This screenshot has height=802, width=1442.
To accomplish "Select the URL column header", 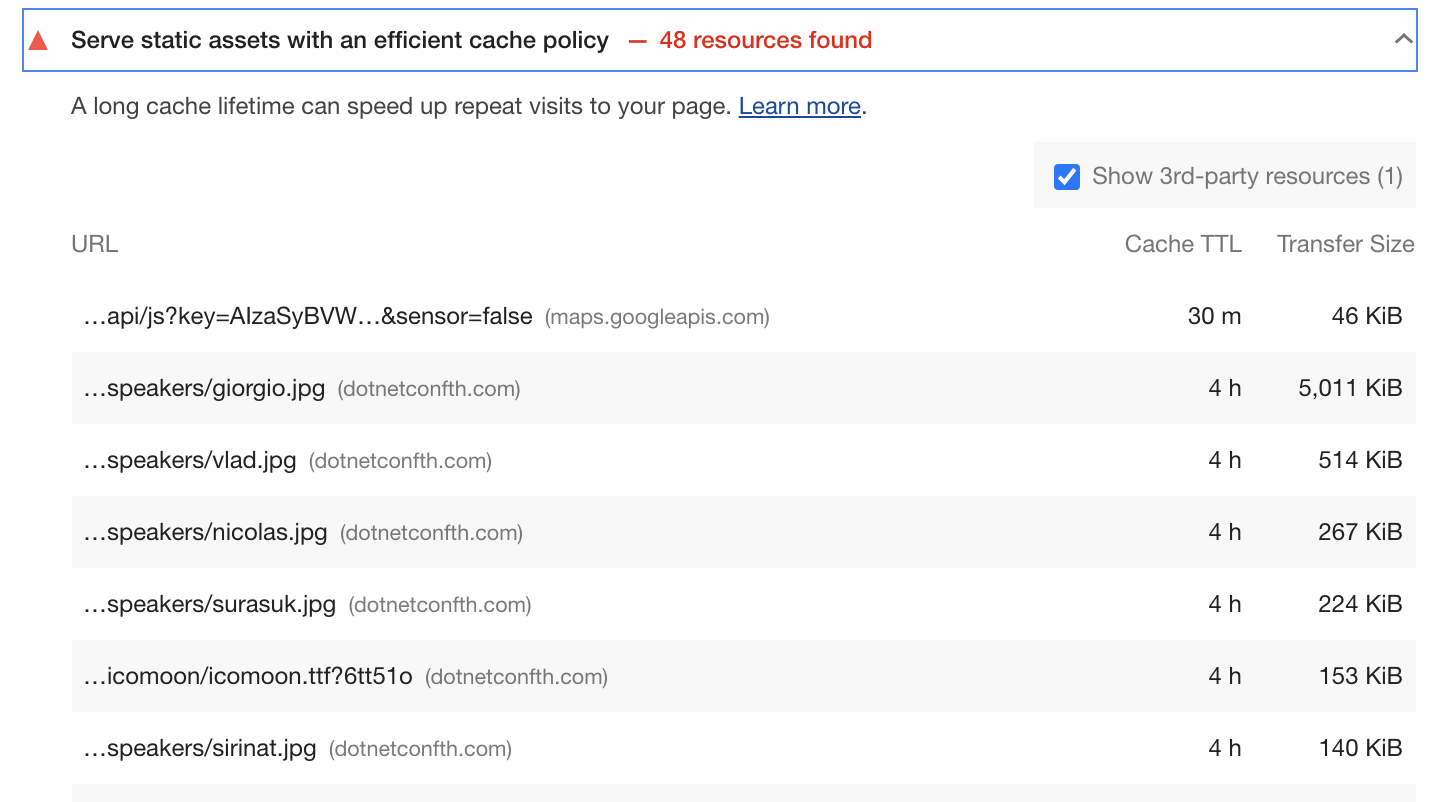I will (x=94, y=243).
